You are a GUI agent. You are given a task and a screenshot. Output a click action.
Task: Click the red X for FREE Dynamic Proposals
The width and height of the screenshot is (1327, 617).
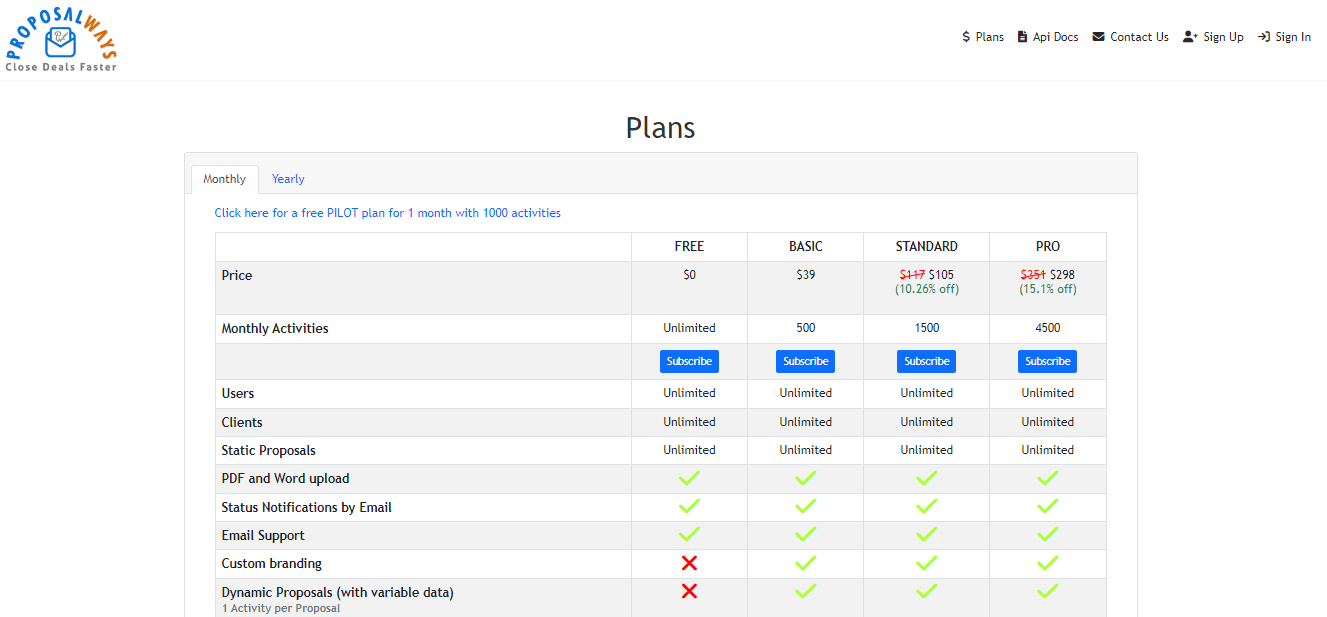(689, 592)
